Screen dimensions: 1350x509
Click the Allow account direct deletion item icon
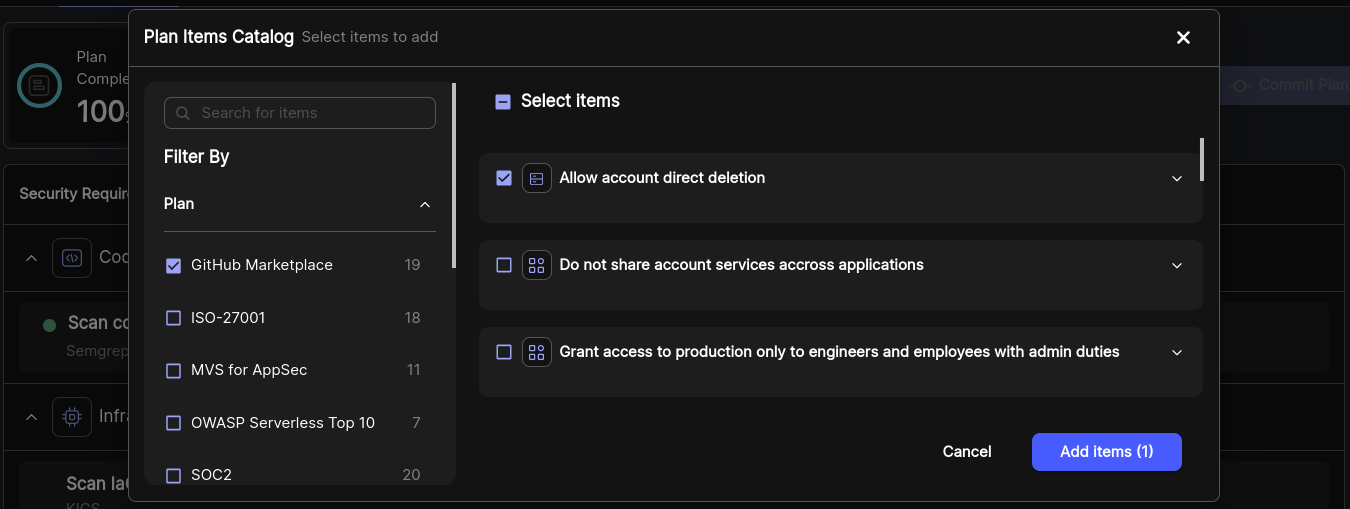(537, 178)
